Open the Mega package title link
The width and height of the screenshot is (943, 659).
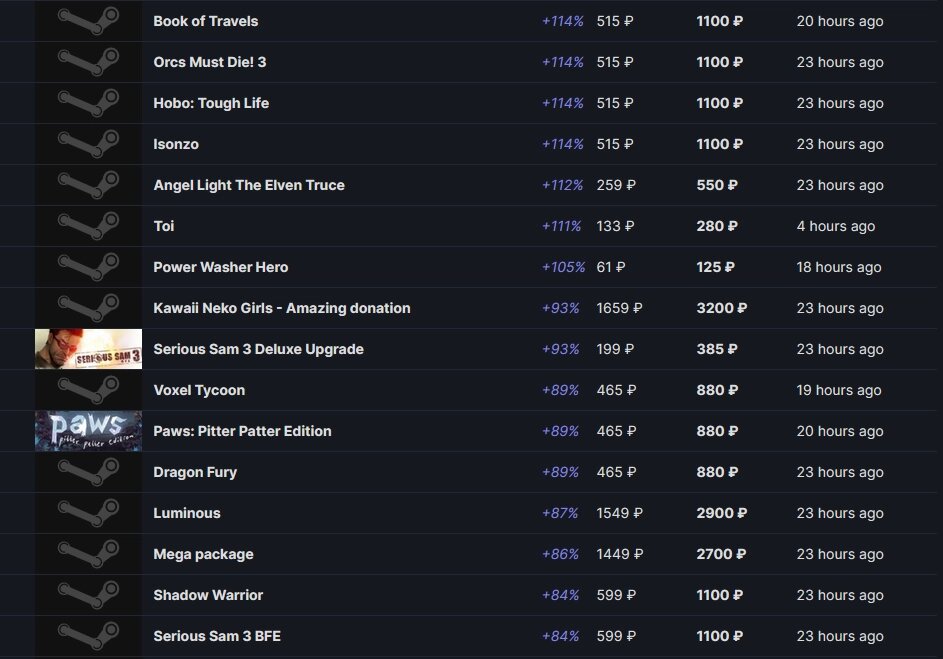click(x=203, y=554)
